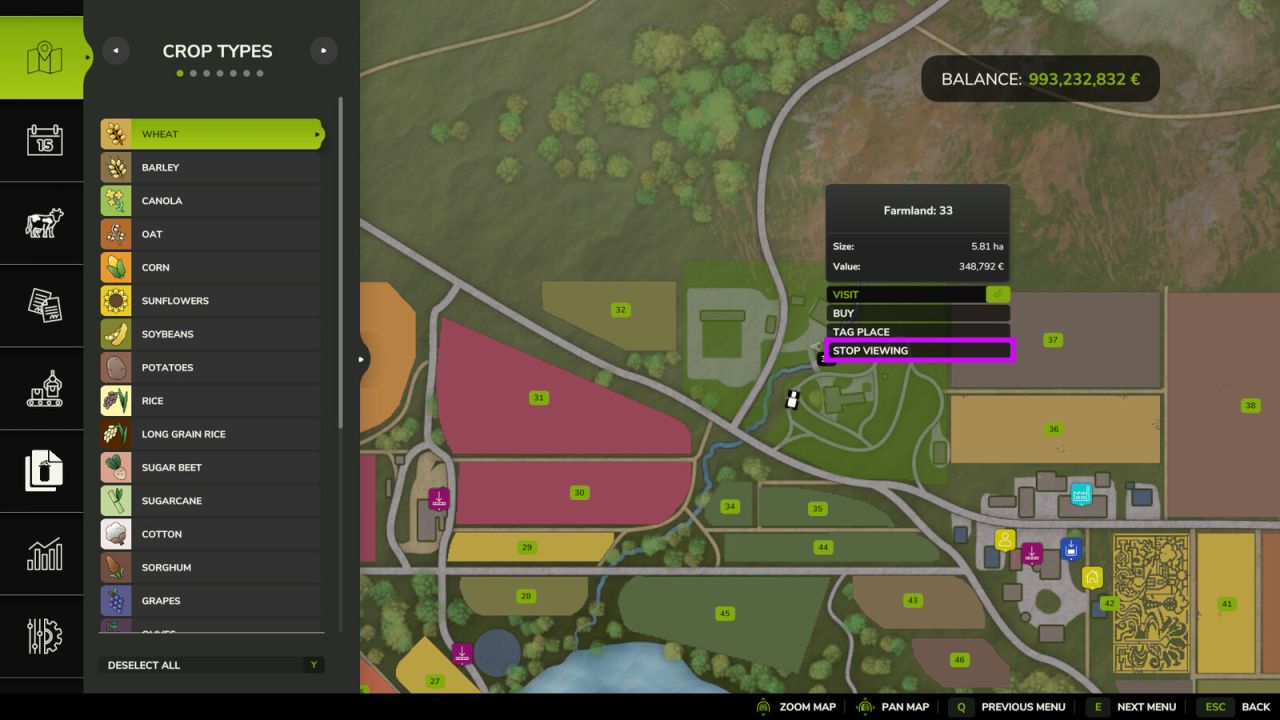Switch to the previous map overview category arrow

[x=116, y=51]
